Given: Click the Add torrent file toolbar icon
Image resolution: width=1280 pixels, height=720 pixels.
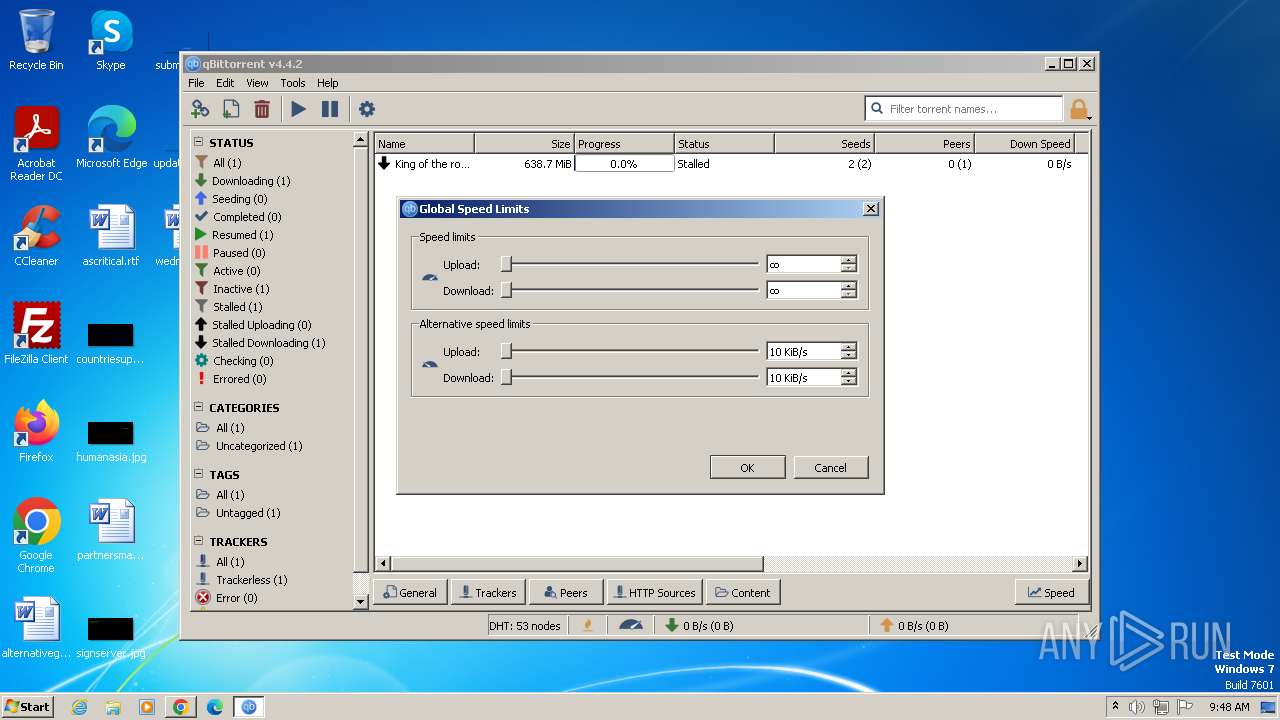Looking at the screenshot, I should tap(231, 109).
